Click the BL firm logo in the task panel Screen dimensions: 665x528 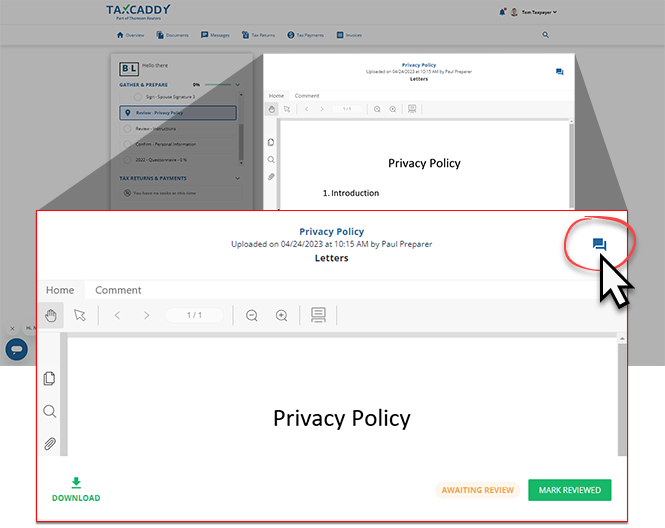129,68
